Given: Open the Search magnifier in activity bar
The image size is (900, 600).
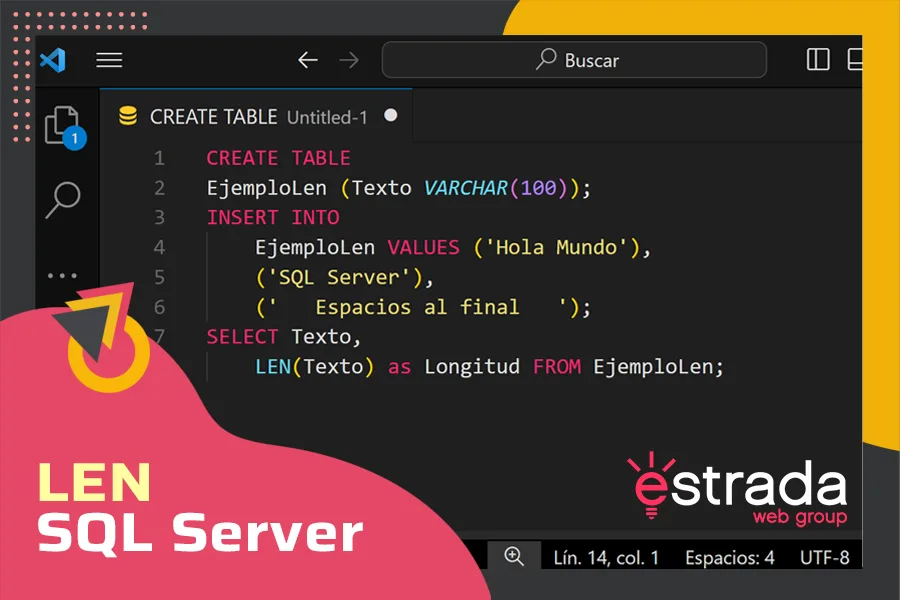Looking at the screenshot, I should tap(63, 199).
